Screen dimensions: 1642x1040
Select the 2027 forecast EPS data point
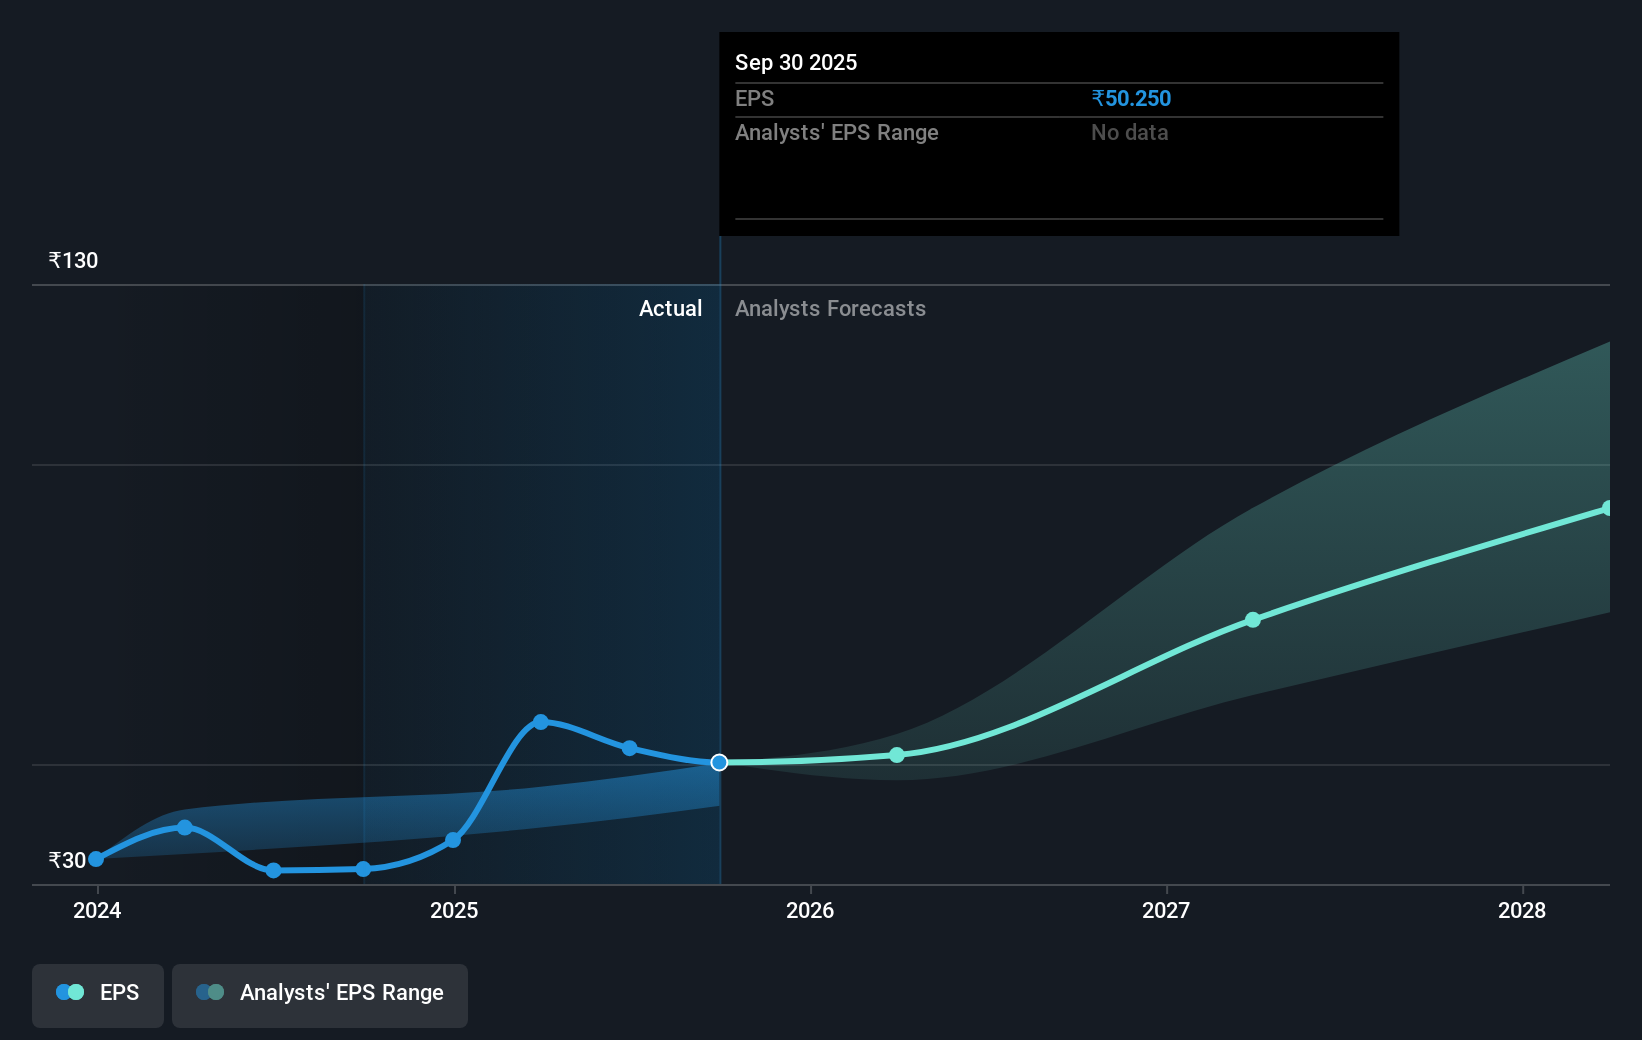coord(1252,620)
